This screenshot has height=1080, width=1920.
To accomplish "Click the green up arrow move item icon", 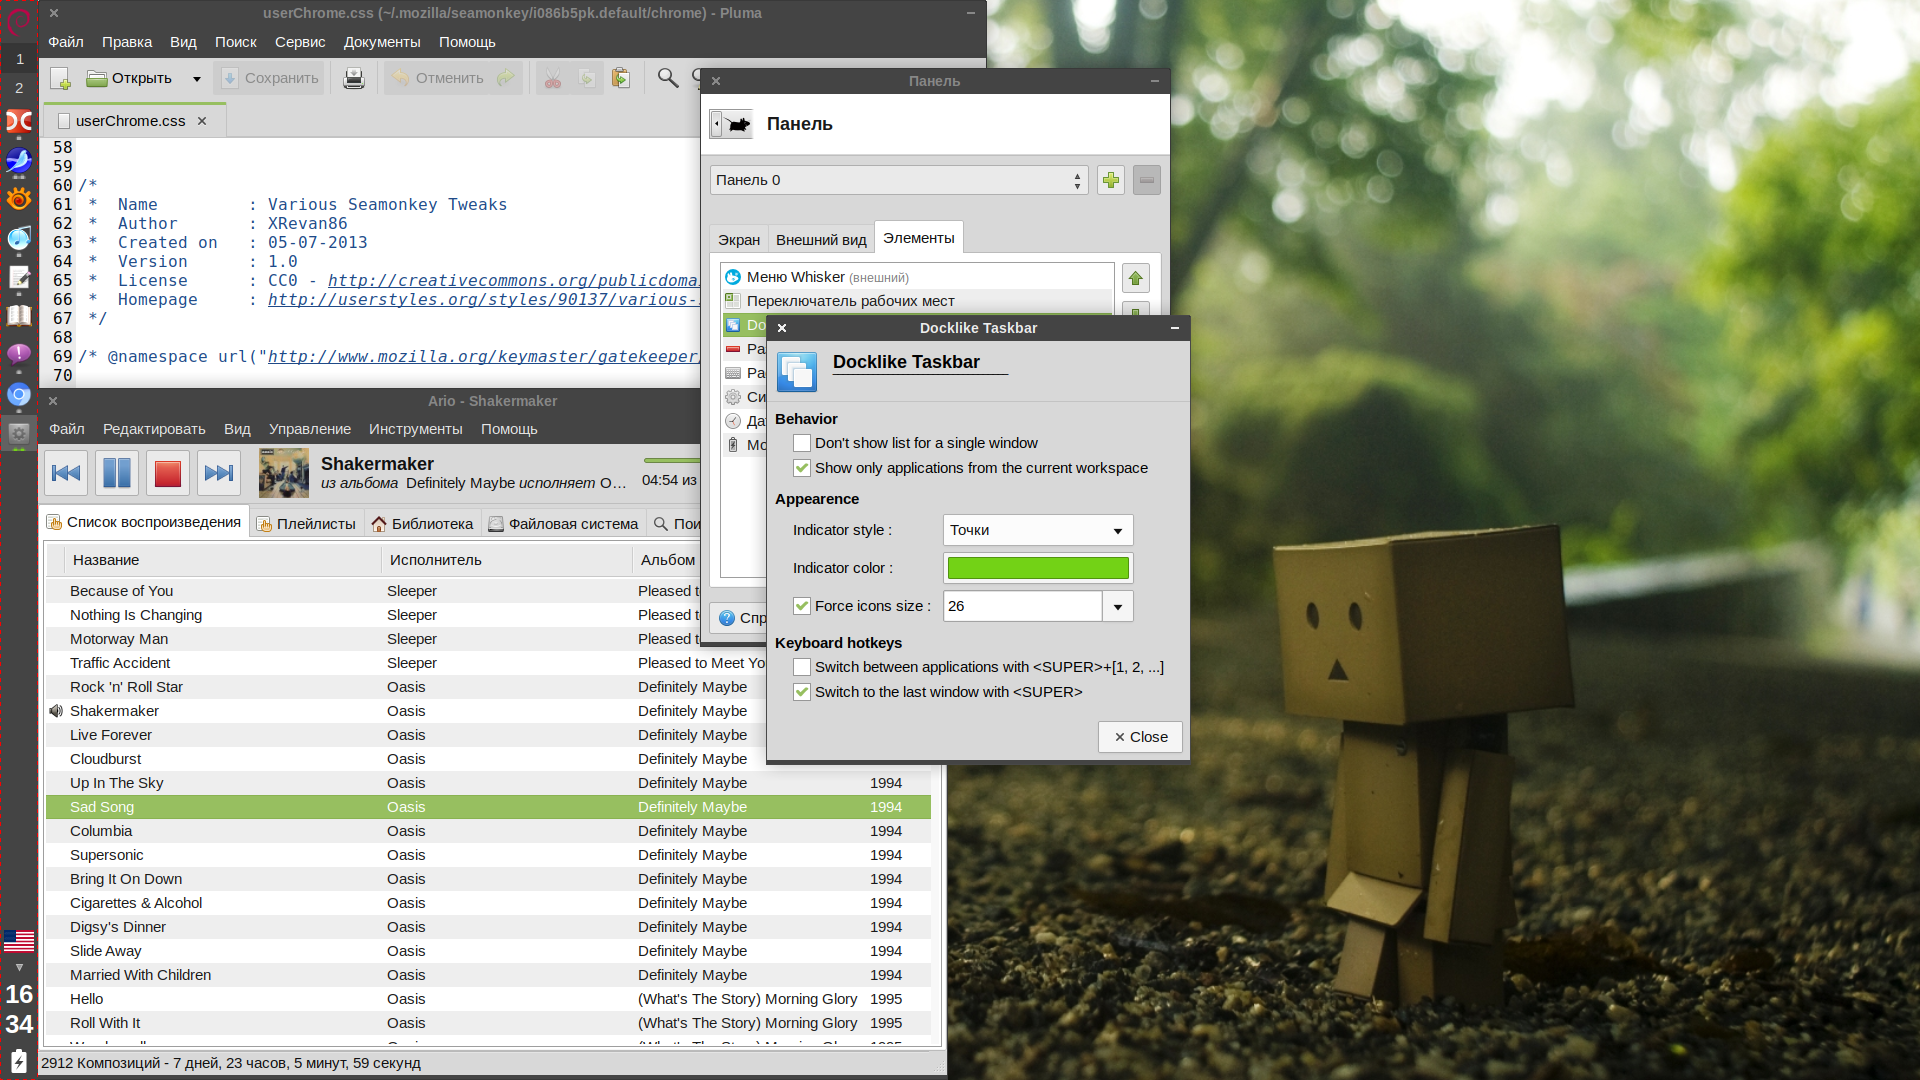I will (x=1136, y=278).
